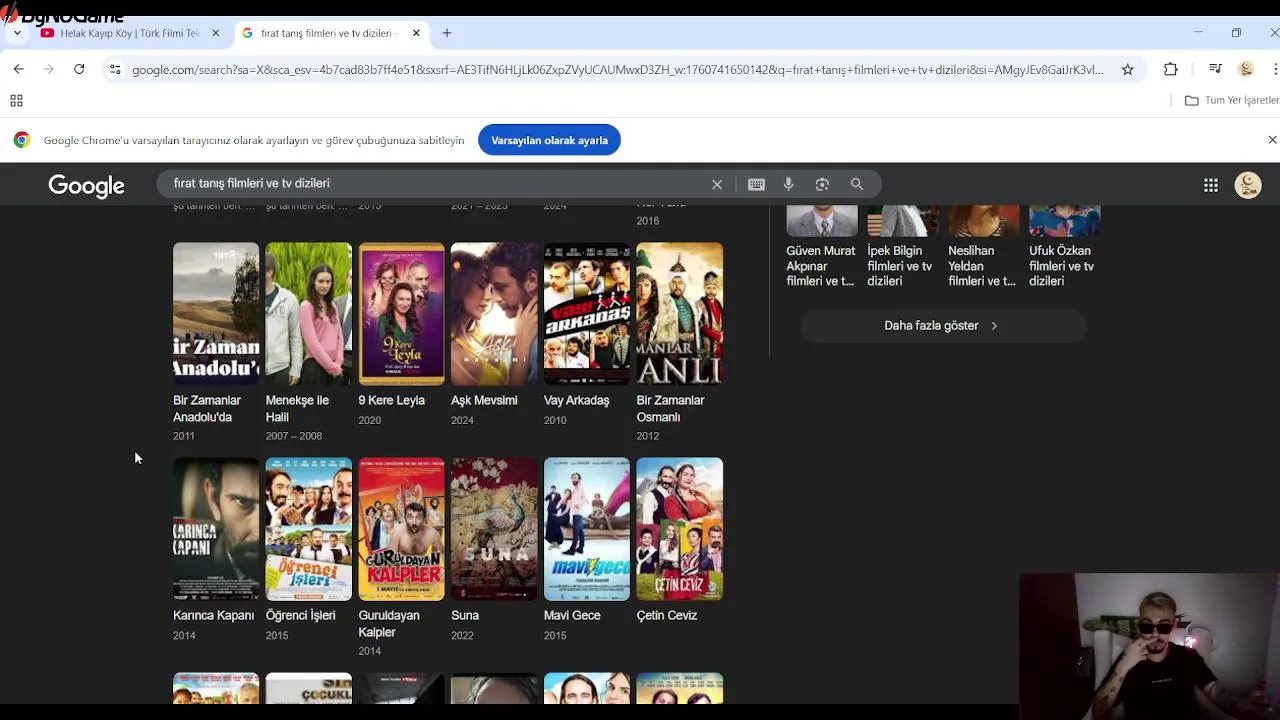Open the apps grid icon in bookmarks bar
Image resolution: width=1280 pixels, height=720 pixels.
click(x=16, y=100)
